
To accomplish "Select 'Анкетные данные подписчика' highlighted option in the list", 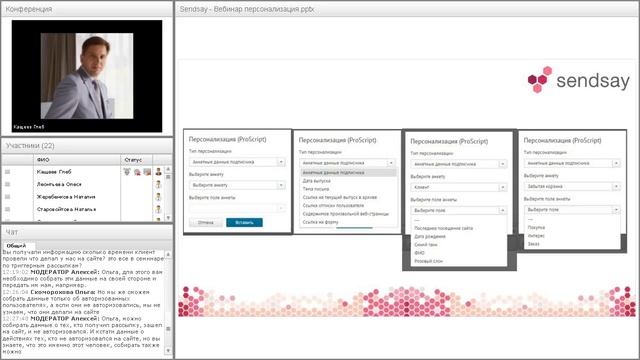I will (x=348, y=173).
